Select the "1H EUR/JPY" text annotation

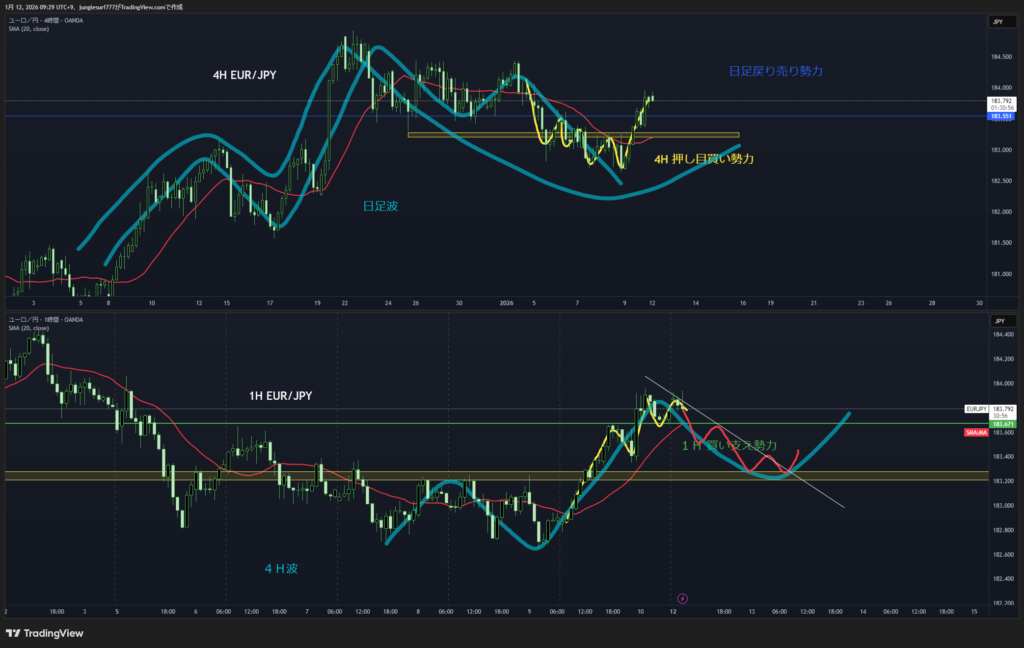tap(281, 396)
